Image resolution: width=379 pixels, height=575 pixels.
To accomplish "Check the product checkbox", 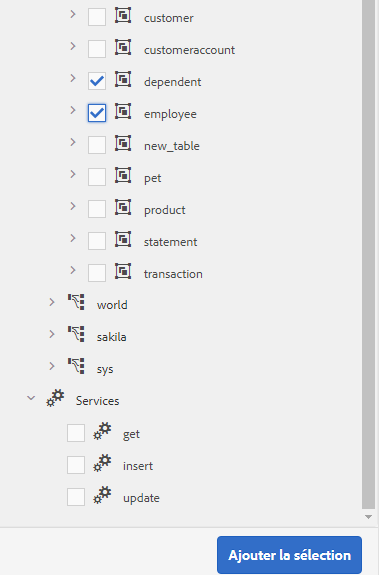I will [x=97, y=209].
